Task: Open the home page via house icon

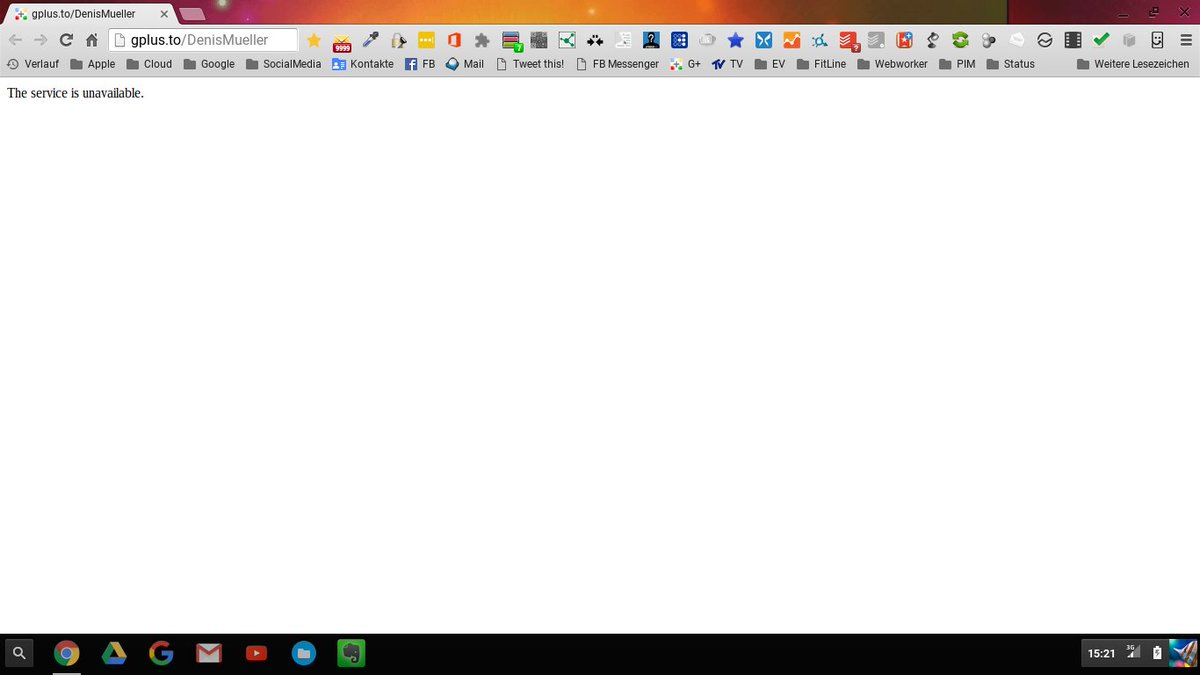Action: coord(92,40)
